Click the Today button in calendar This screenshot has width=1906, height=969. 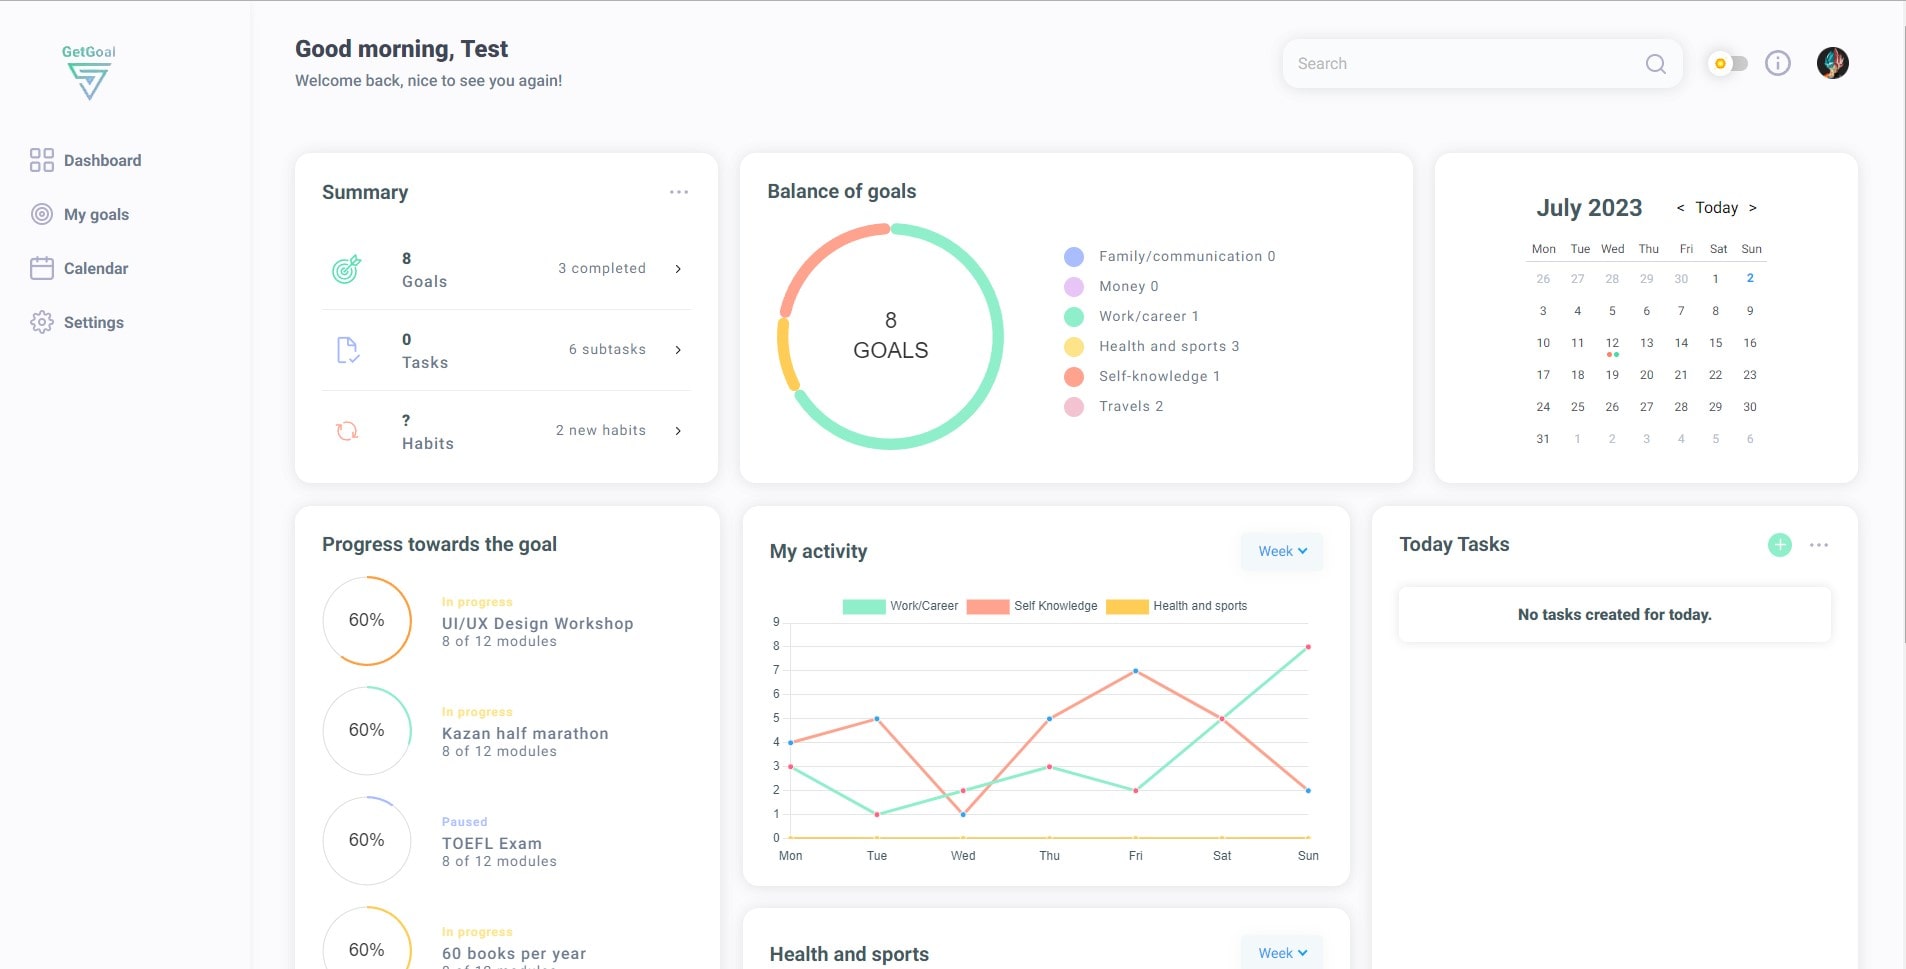pyautogui.click(x=1716, y=208)
